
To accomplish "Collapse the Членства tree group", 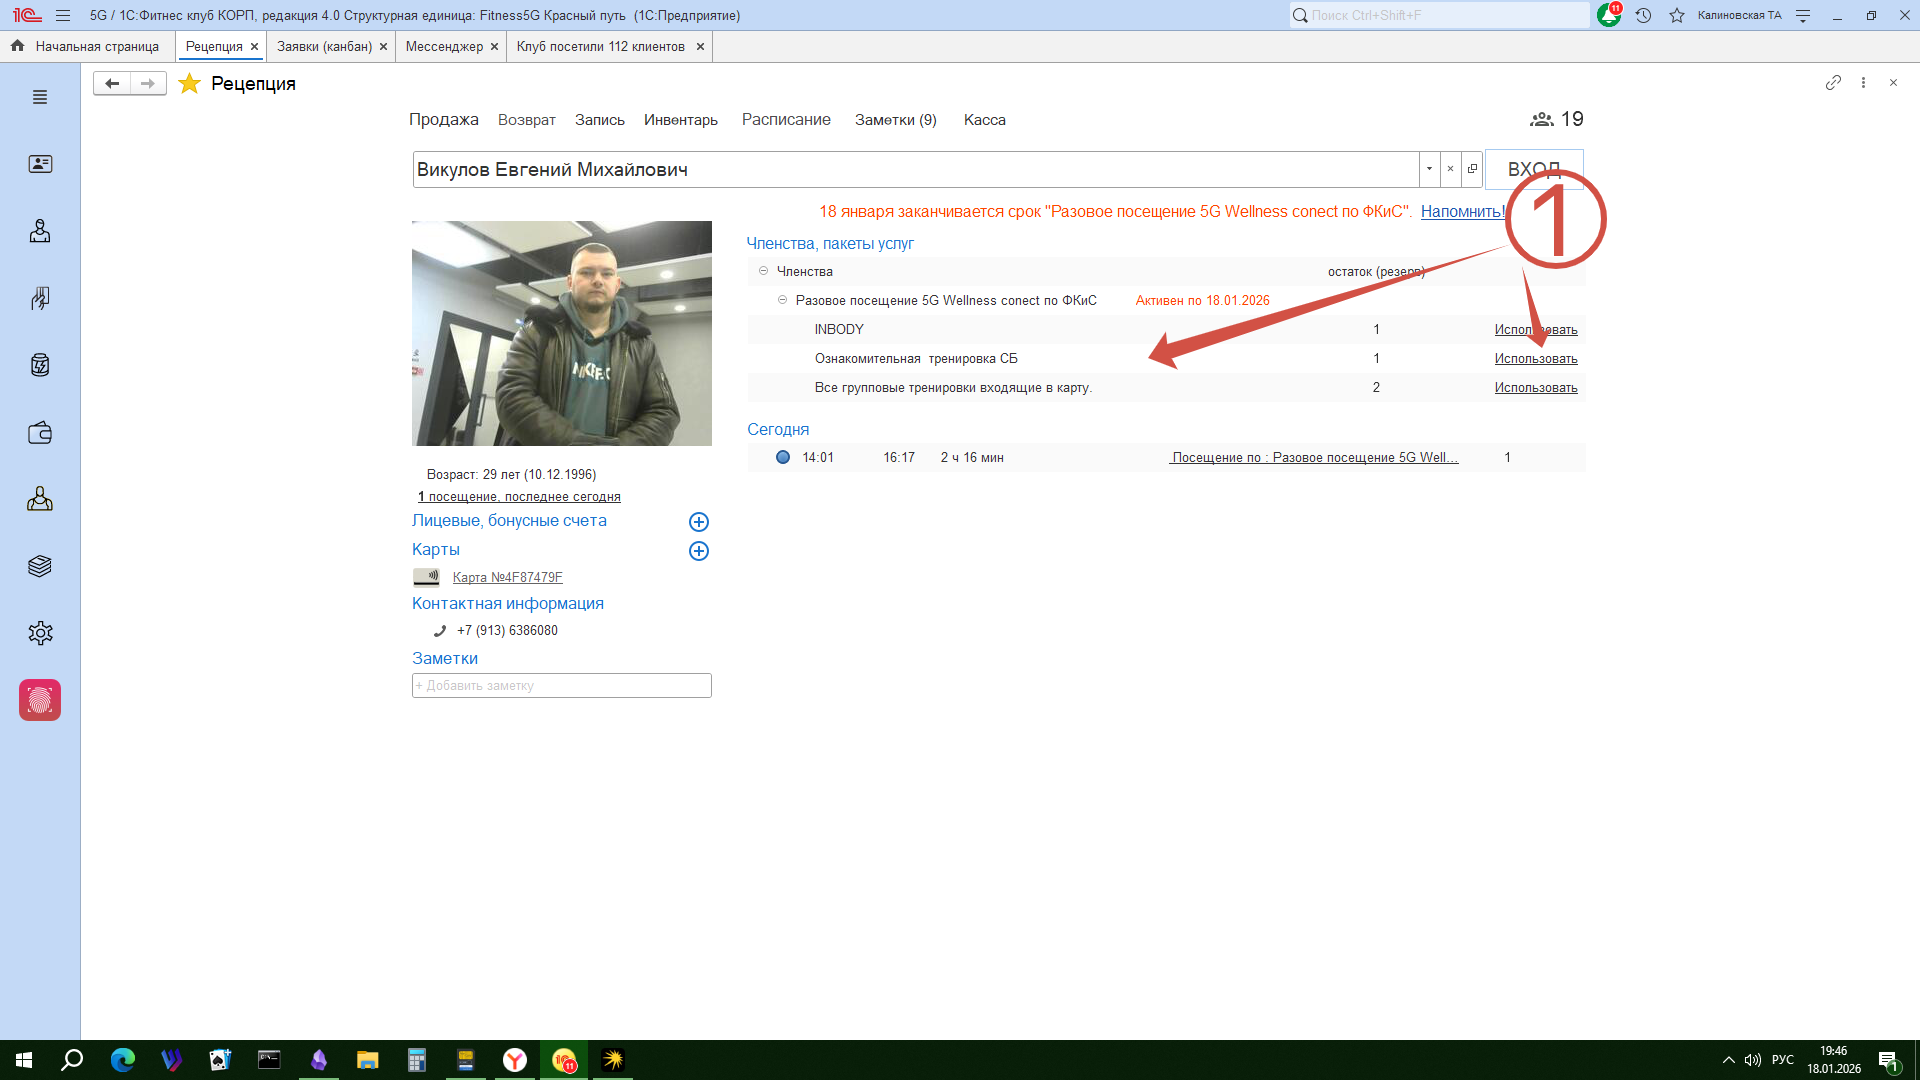I will (763, 271).
